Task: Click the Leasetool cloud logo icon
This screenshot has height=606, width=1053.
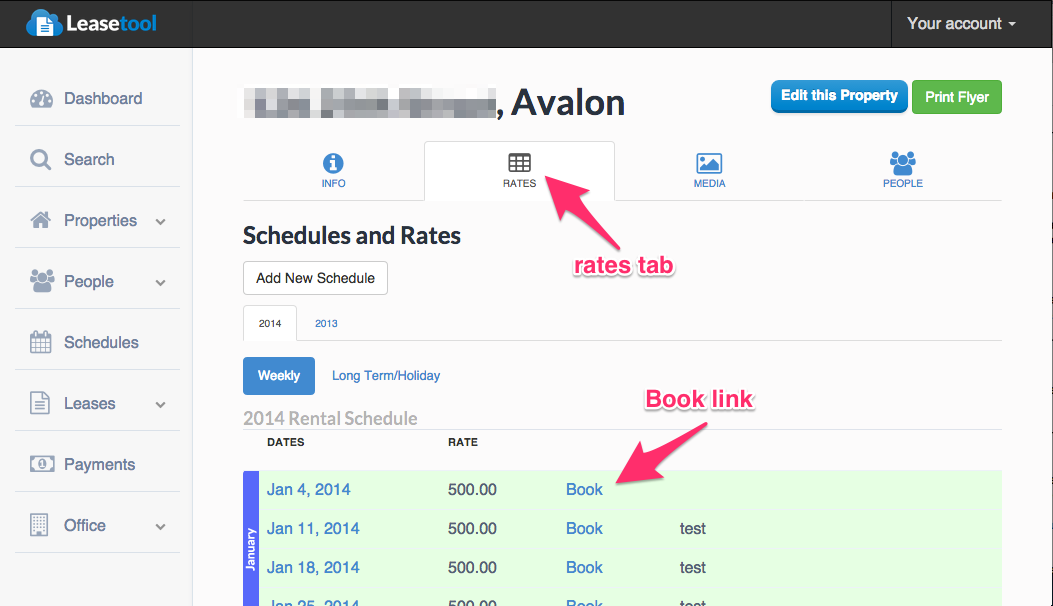Action: pos(43,23)
